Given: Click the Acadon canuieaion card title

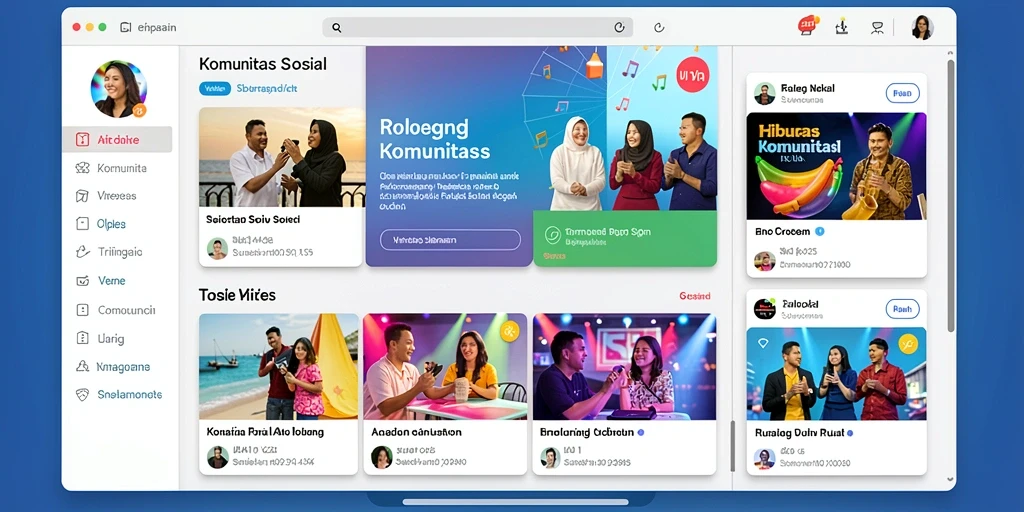Looking at the screenshot, I should [417, 432].
